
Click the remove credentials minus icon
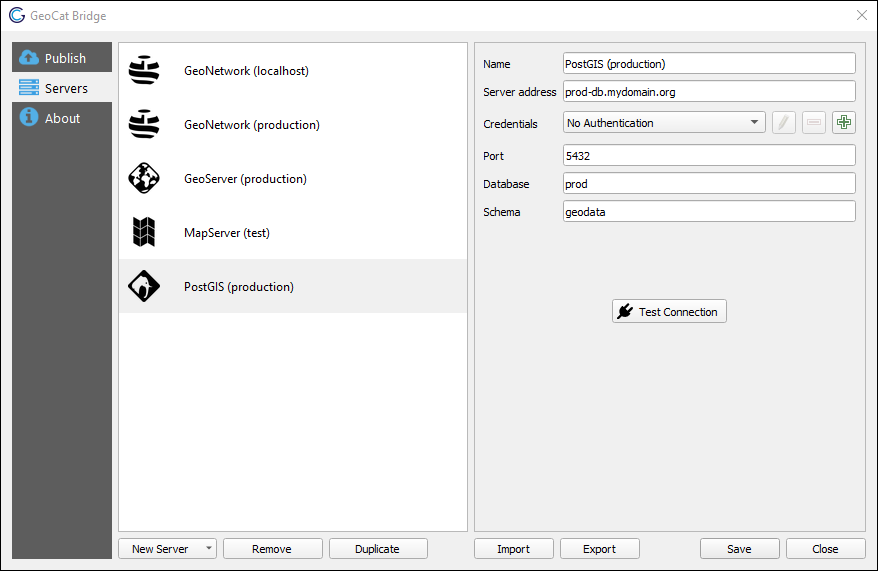click(x=814, y=123)
